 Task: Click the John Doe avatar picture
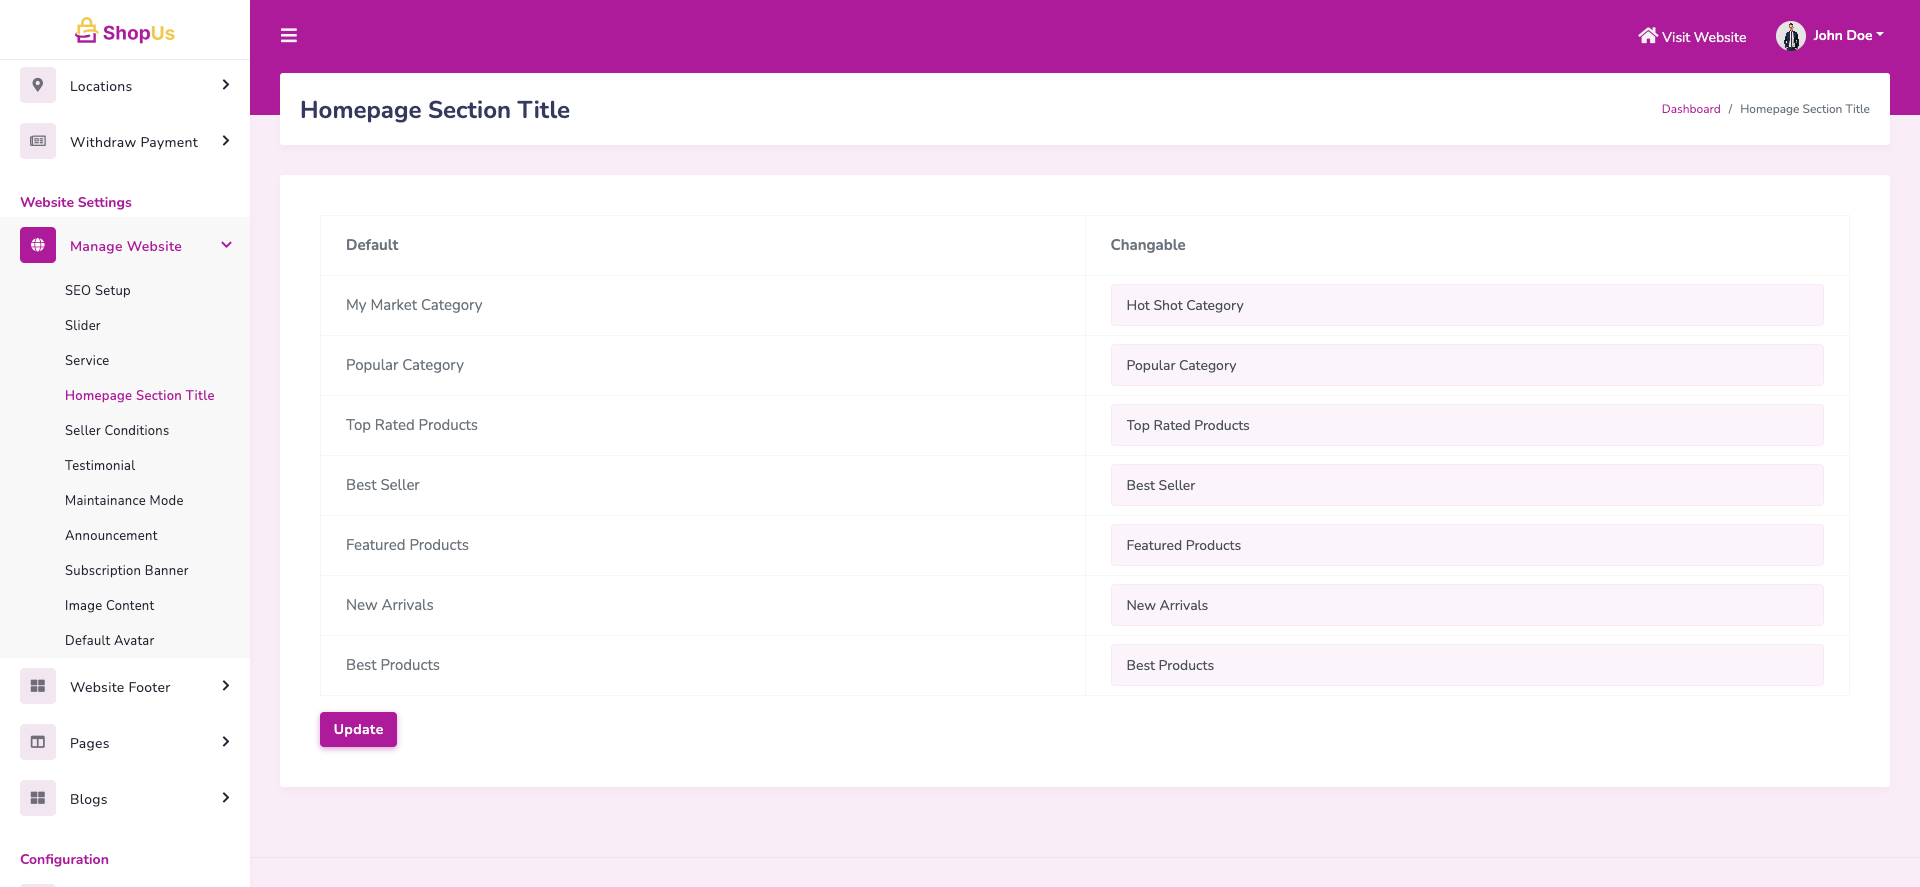click(1790, 36)
